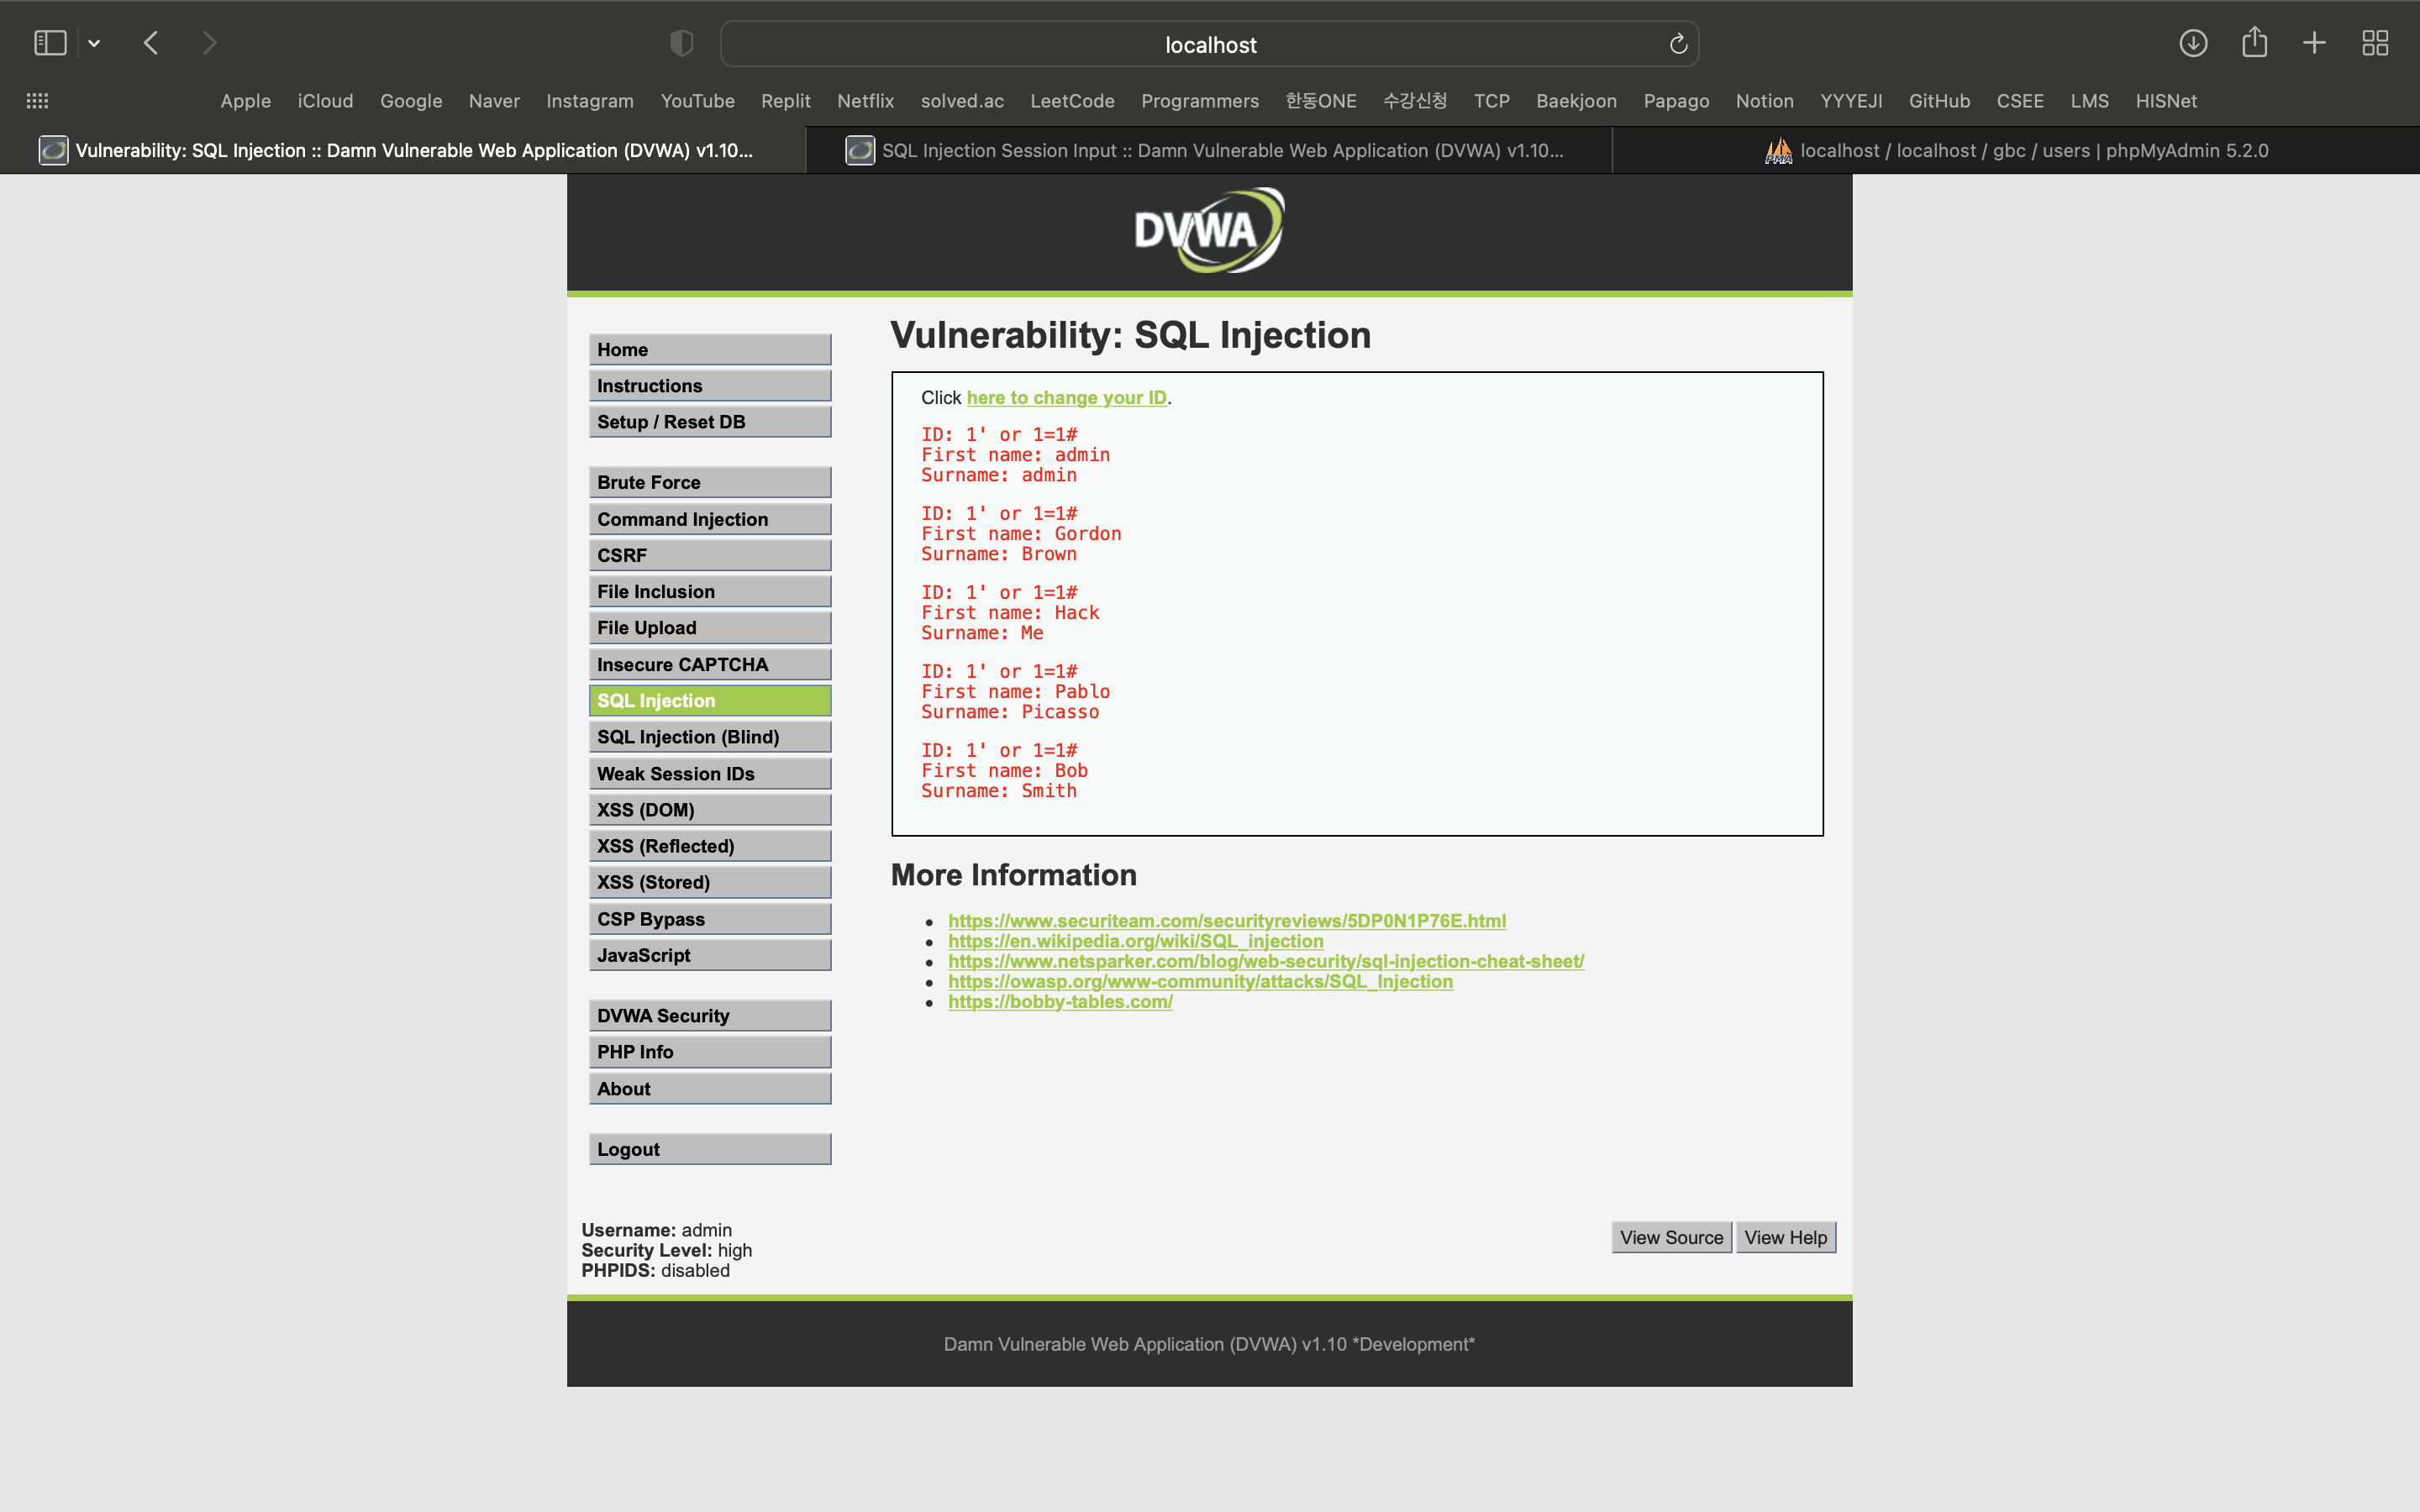Reload the page with refresh icon

pyautogui.click(x=1678, y=44)
